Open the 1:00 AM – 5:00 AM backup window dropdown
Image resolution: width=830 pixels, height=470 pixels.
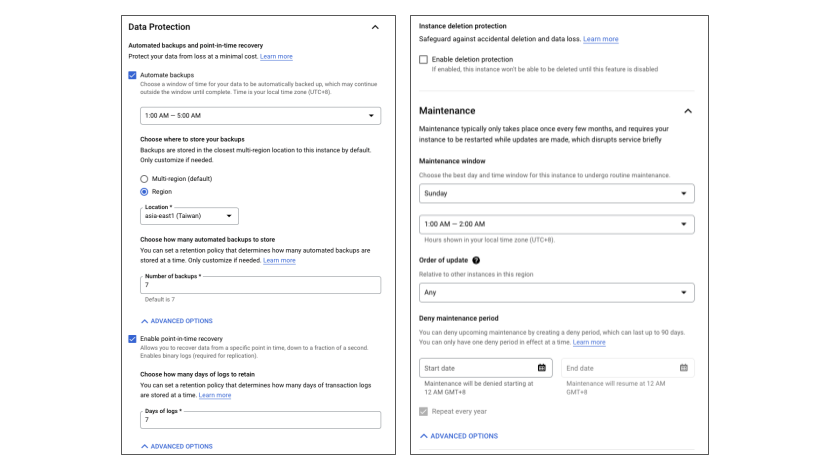coord(260,115)
